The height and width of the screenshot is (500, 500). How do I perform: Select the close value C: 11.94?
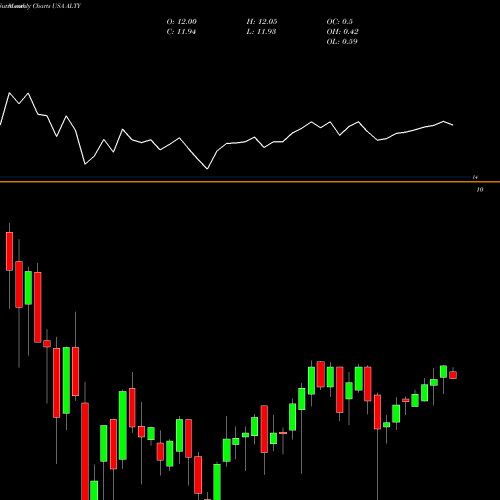tap(181, 32)
